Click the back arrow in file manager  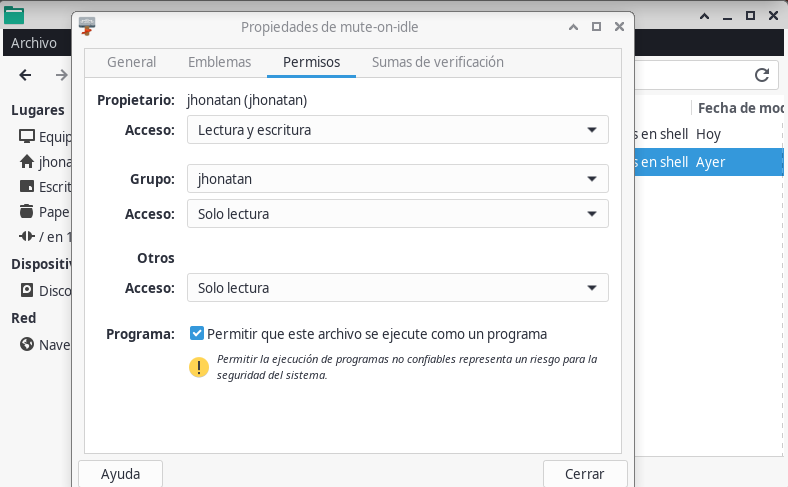pyautogui.click(x=25, y=75)
